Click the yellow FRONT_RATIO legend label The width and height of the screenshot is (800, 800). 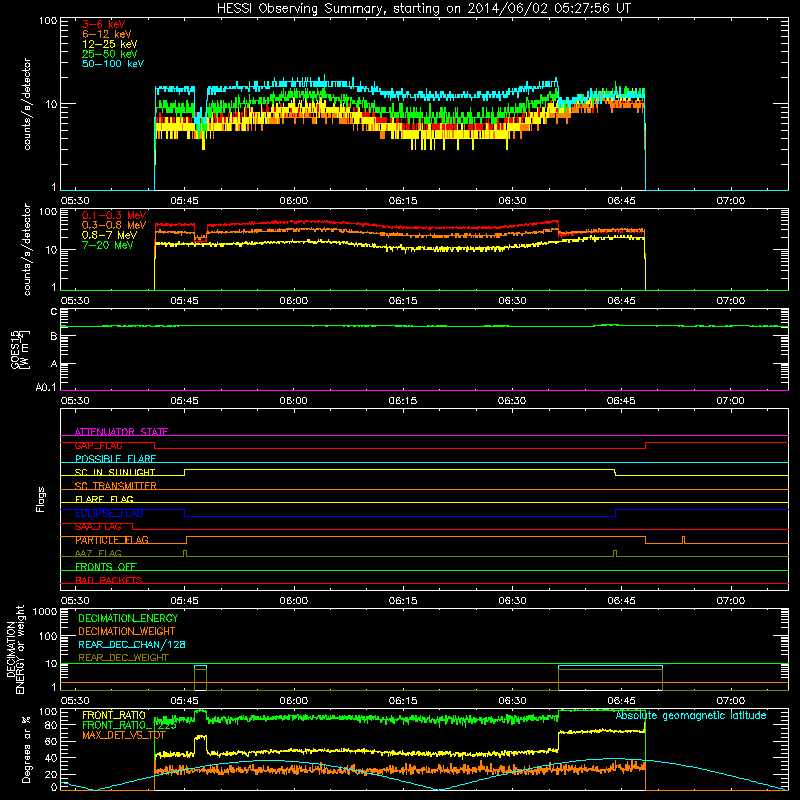pos(114,715)
